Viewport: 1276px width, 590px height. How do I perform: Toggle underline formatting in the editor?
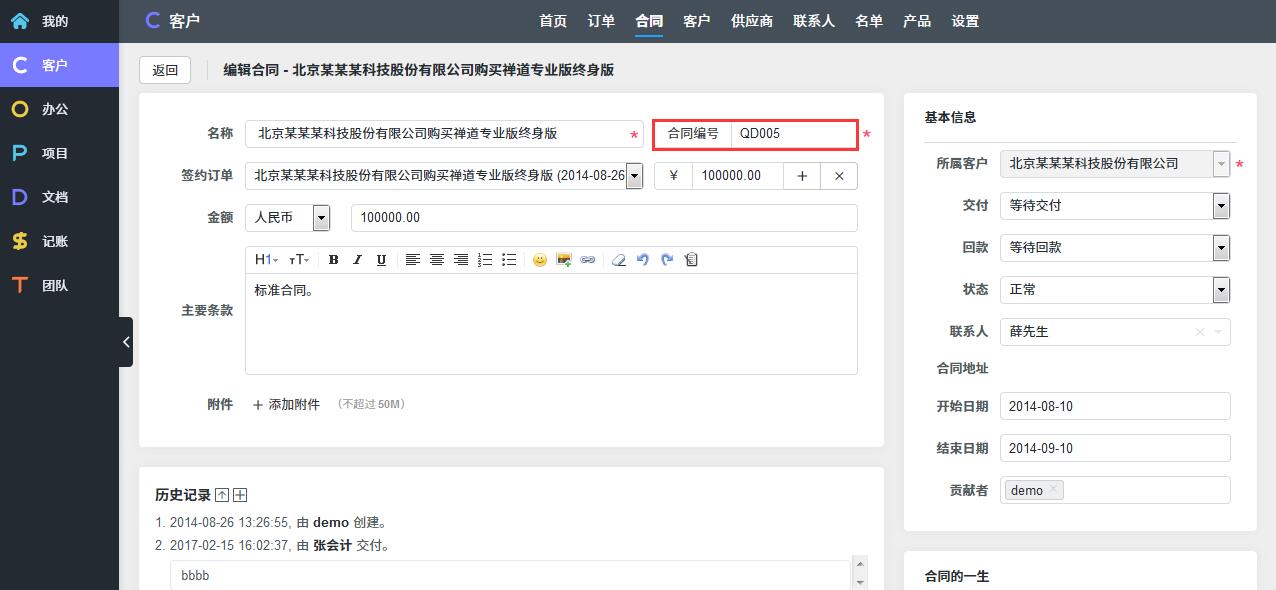click(381, 260)
